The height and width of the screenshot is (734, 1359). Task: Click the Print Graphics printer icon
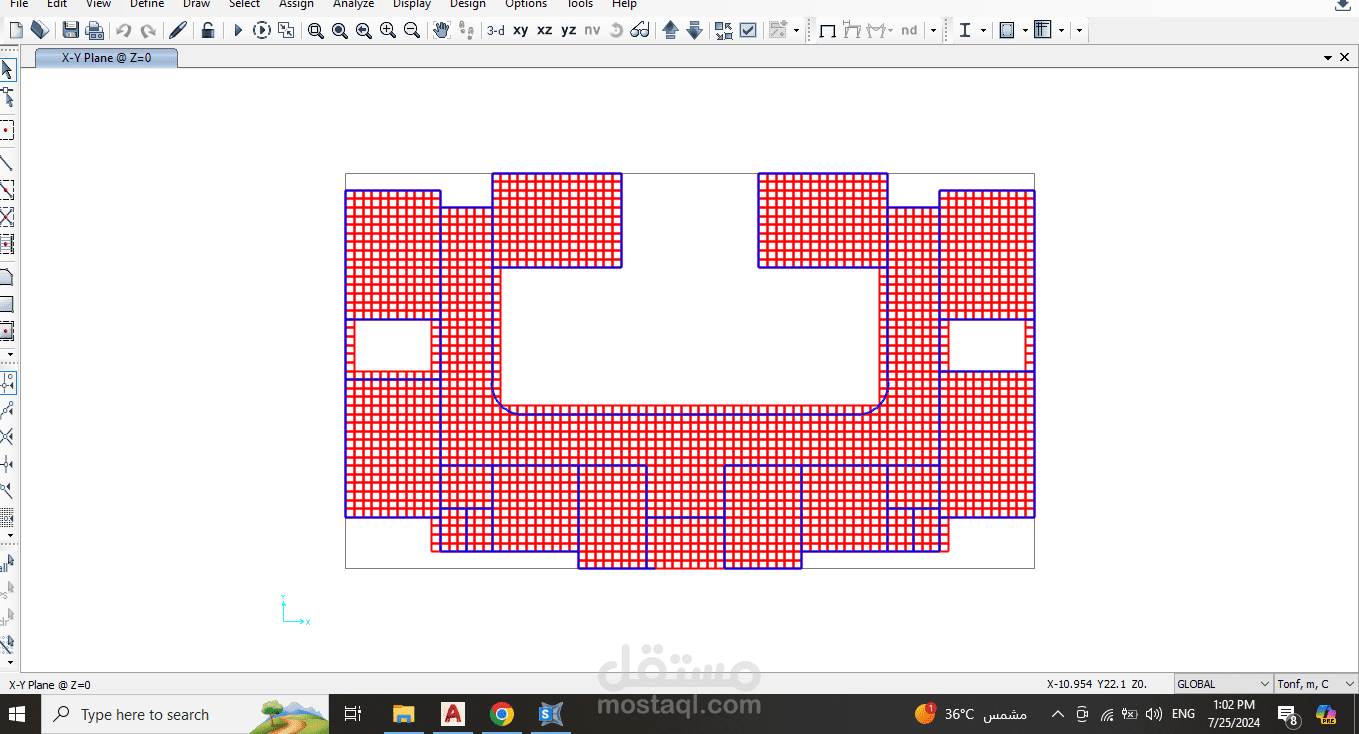coord(94,30)
